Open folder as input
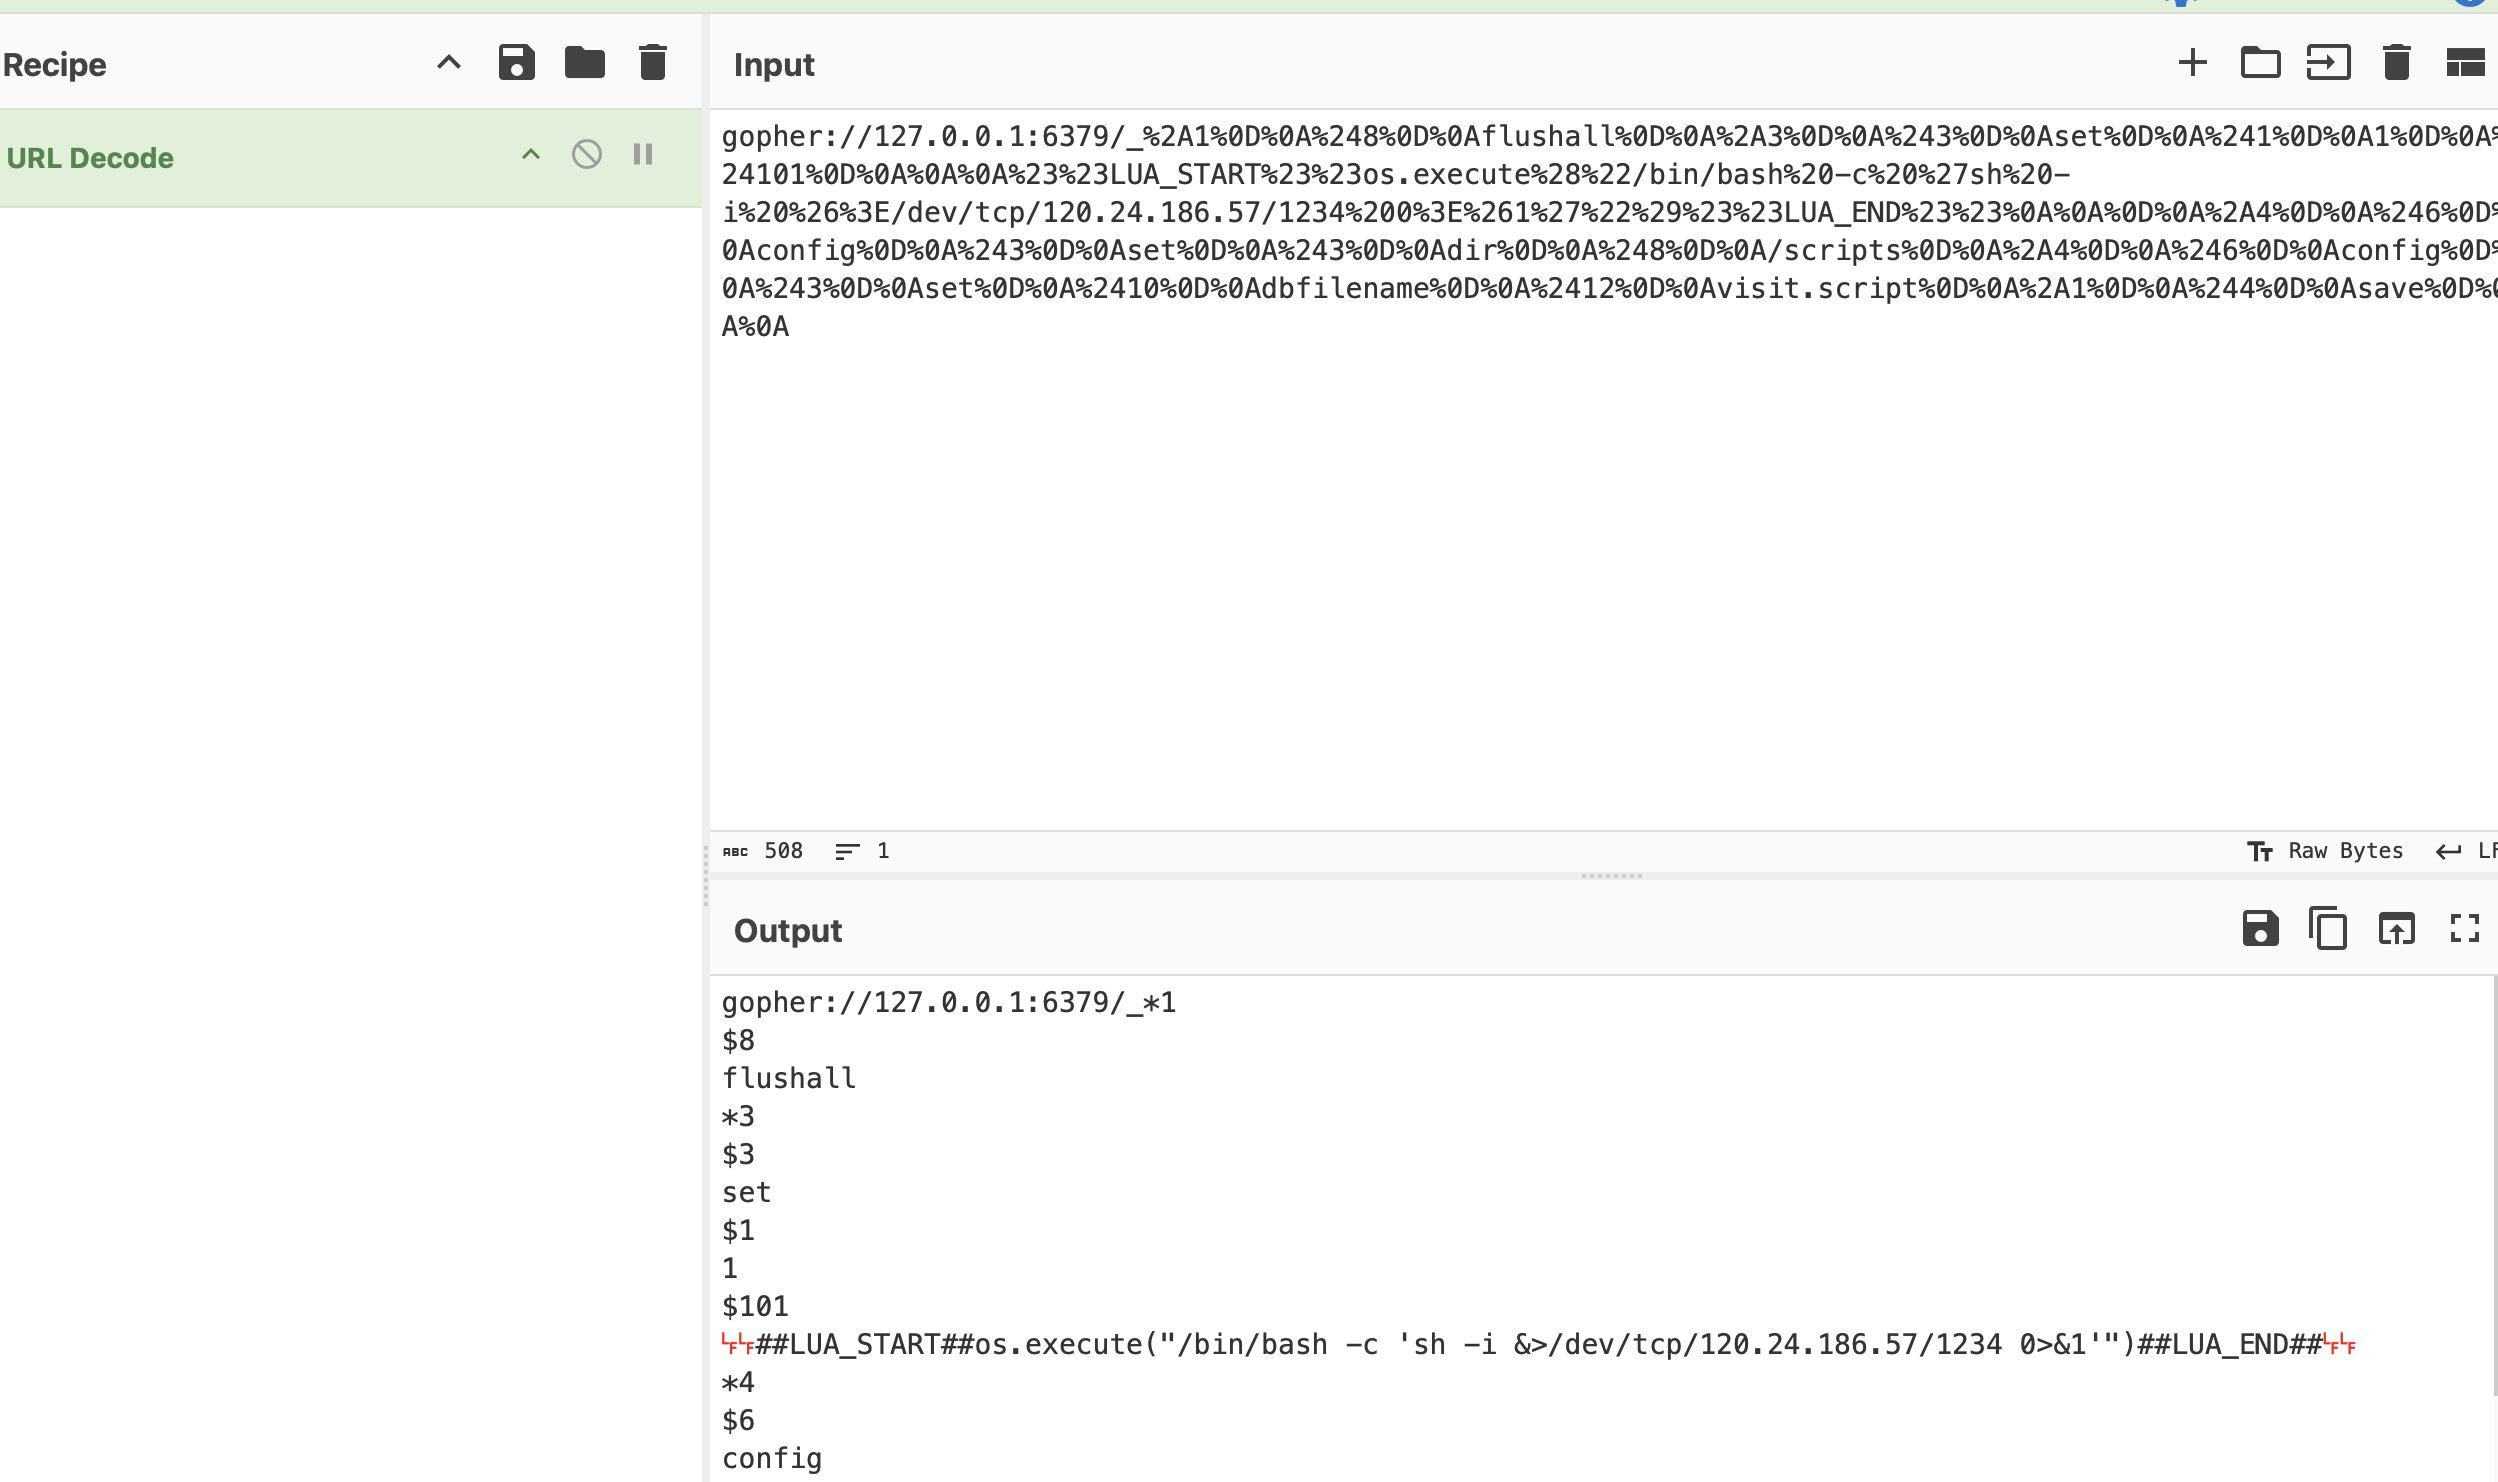Screen dimensions: 2498x1482 click(2260, 63)
